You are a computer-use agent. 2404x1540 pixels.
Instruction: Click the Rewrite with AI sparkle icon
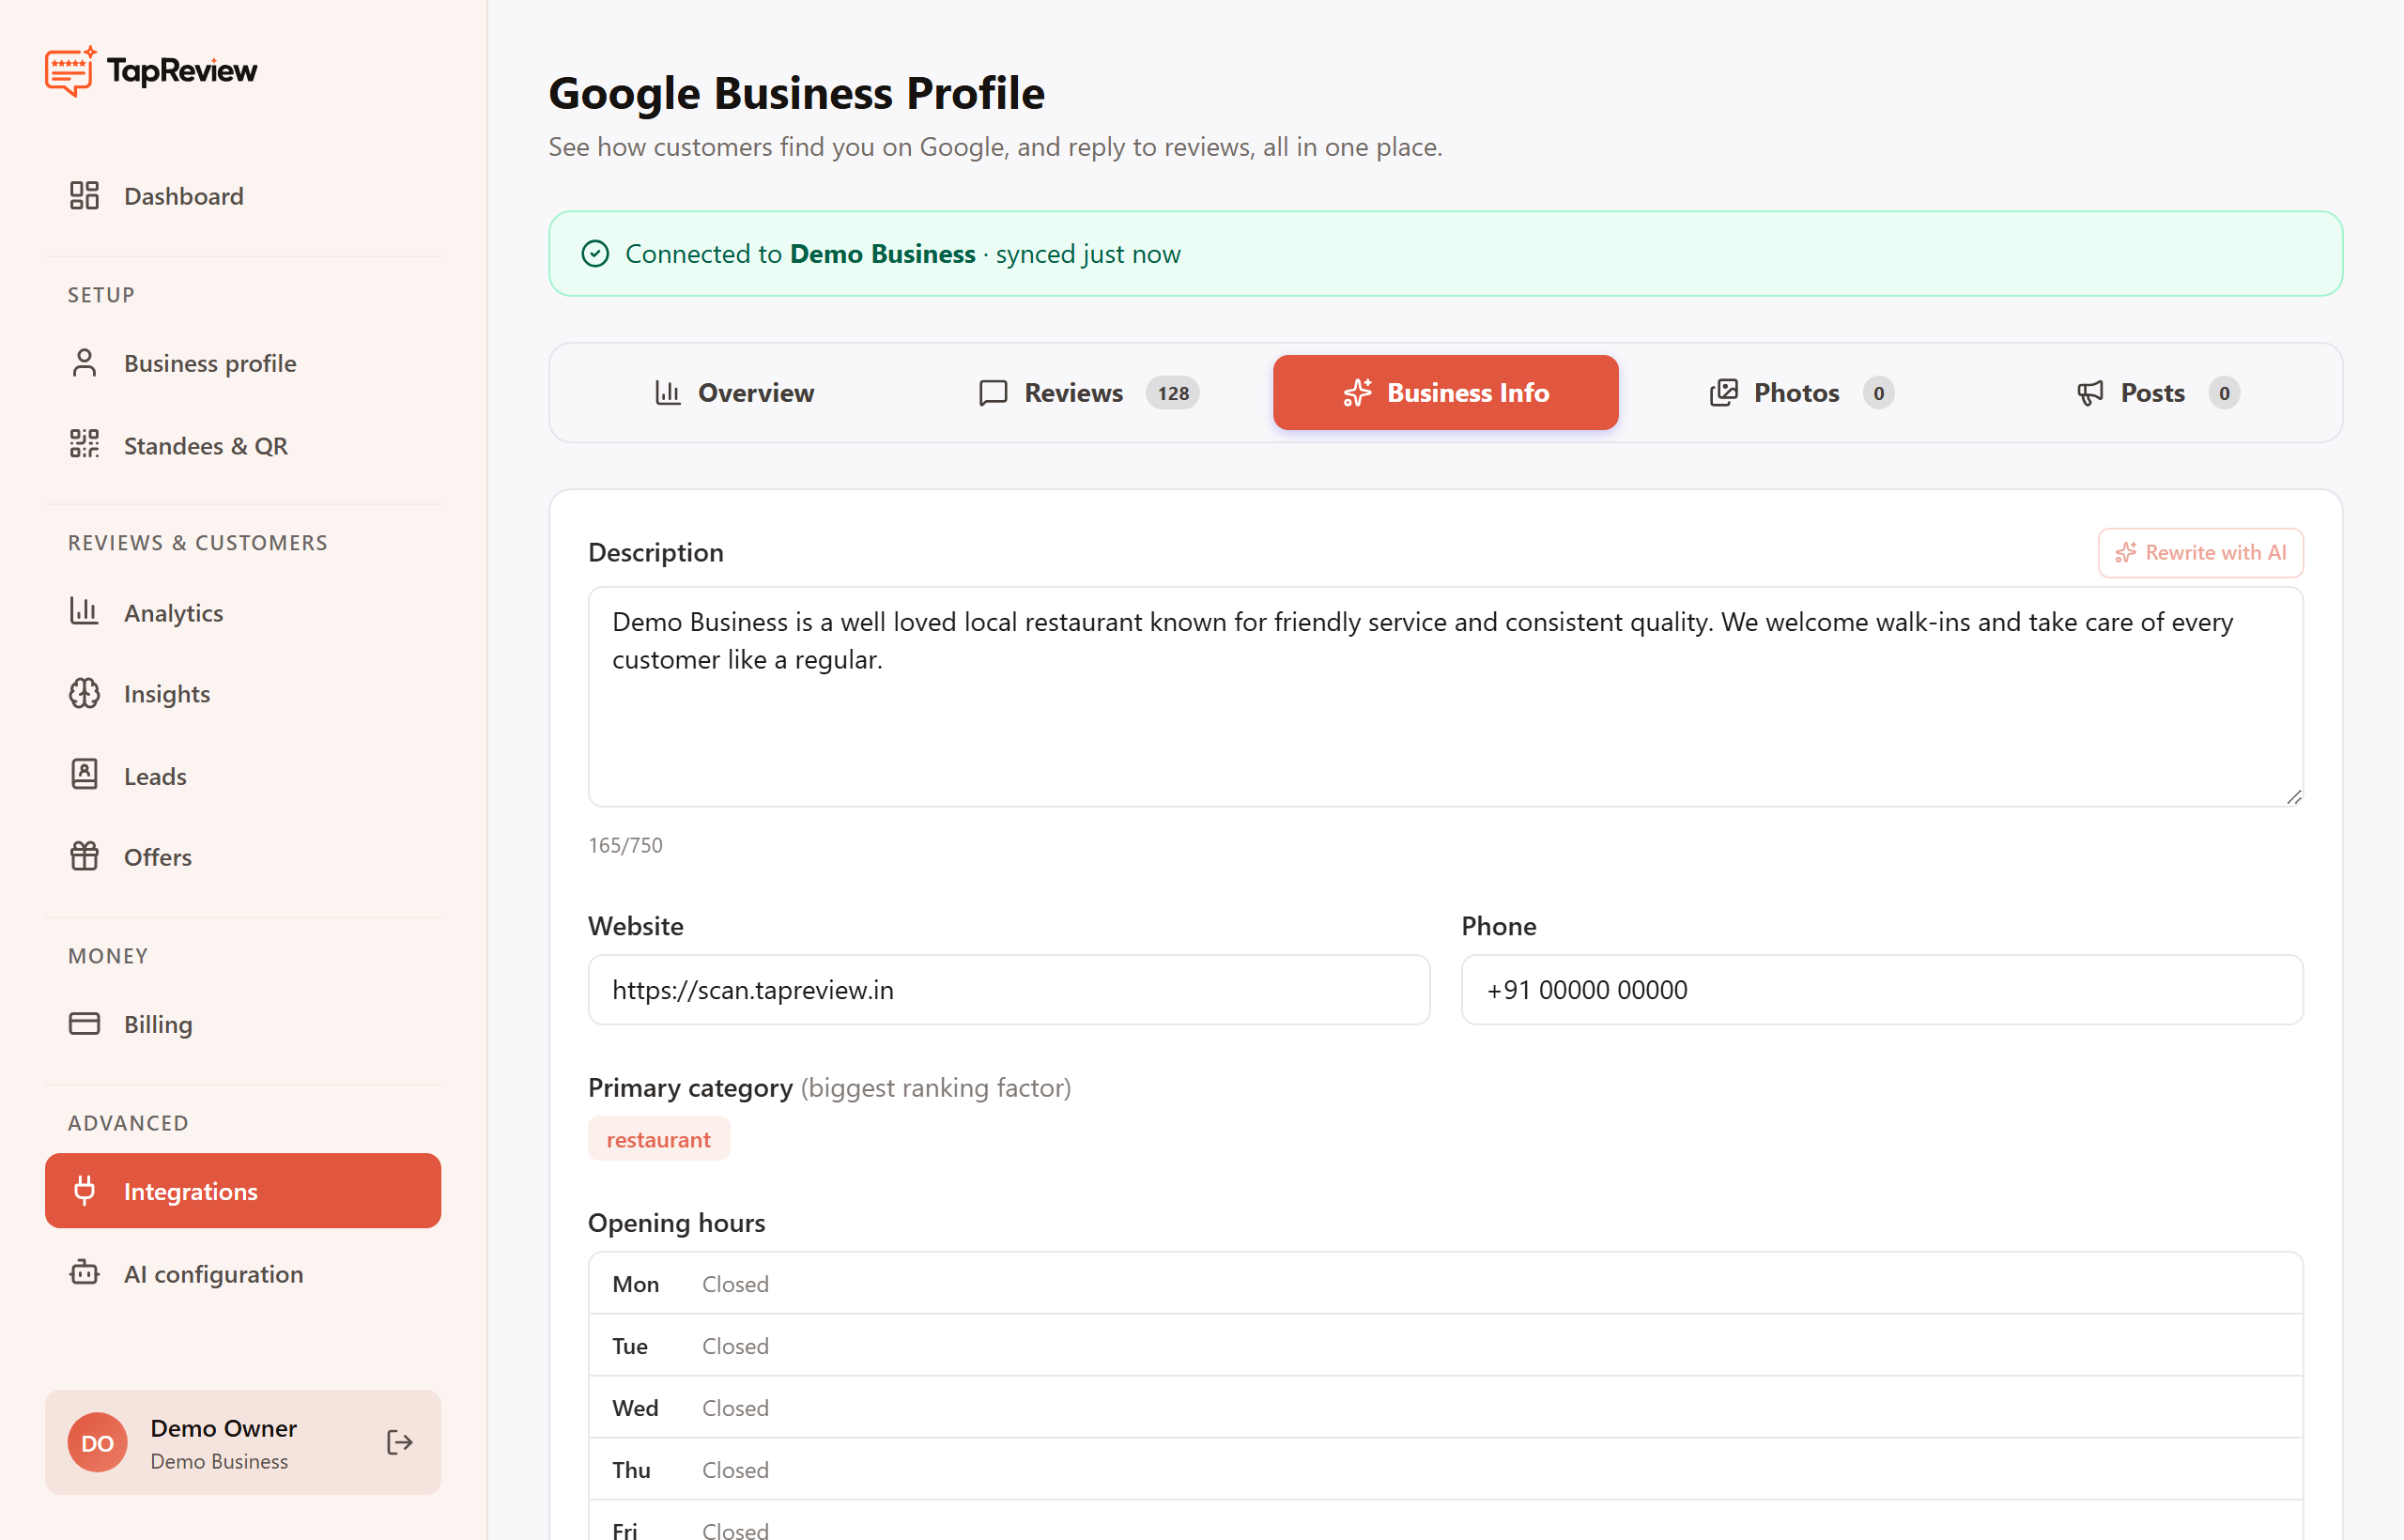(x=2126, y=553)
